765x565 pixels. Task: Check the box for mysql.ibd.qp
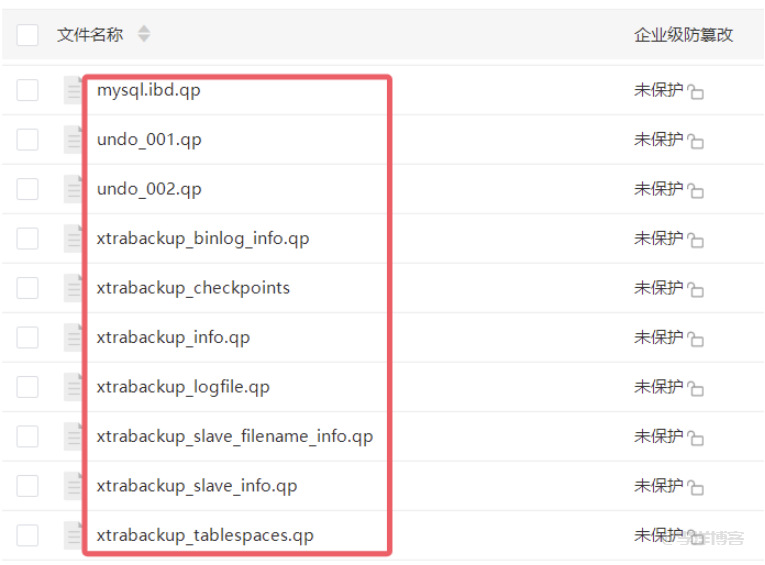(x=28, y=90)
